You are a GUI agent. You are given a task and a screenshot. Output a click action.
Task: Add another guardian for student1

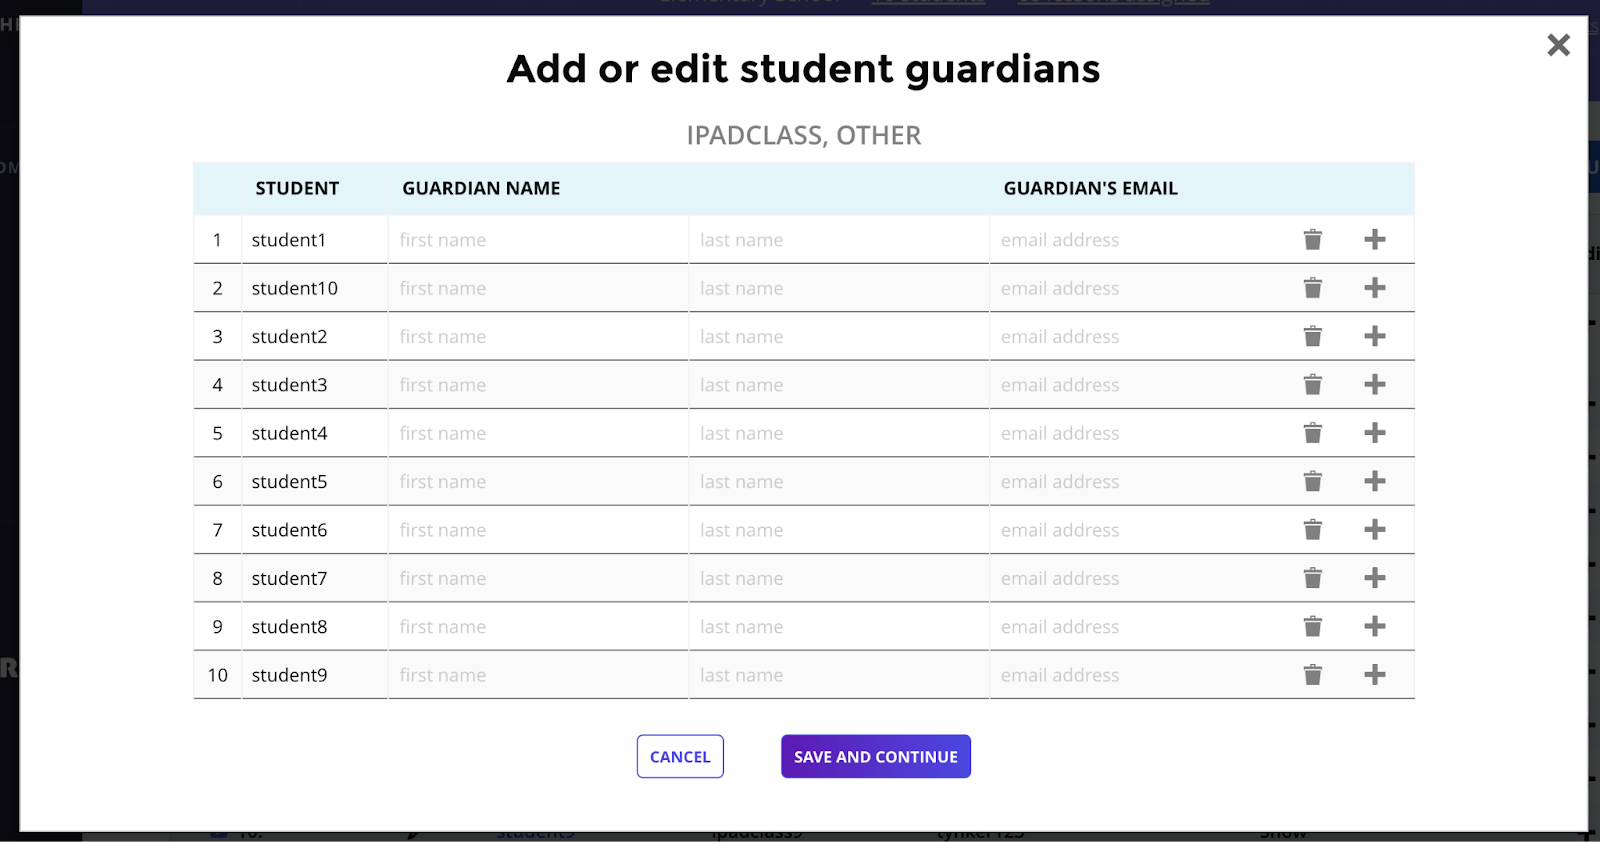1375,240
